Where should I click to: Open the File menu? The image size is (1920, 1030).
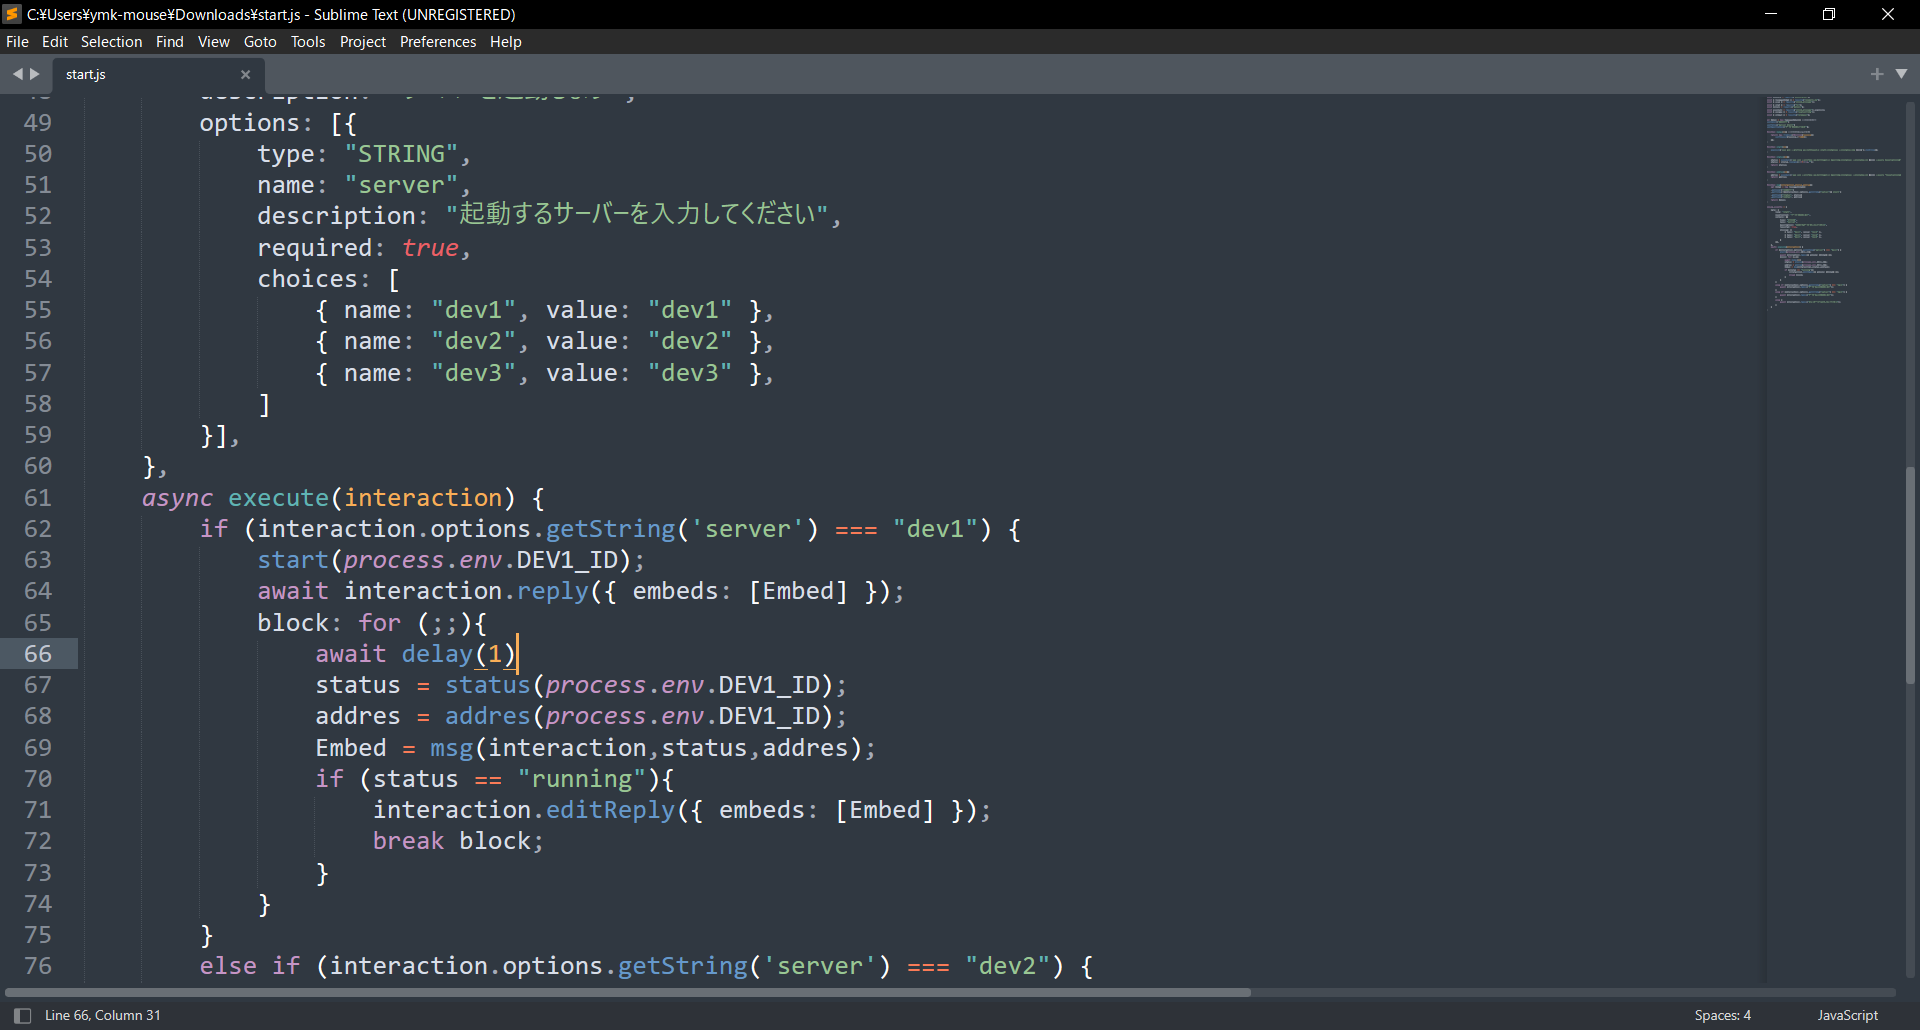pos(17,42)
